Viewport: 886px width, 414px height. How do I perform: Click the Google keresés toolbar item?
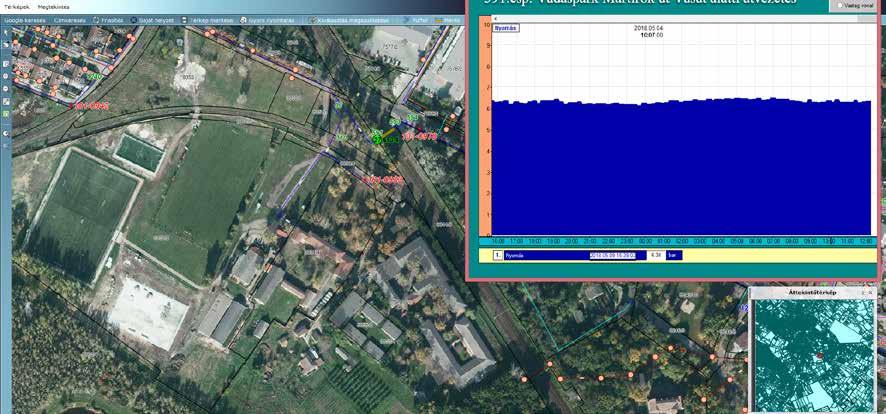pos(25,20)
